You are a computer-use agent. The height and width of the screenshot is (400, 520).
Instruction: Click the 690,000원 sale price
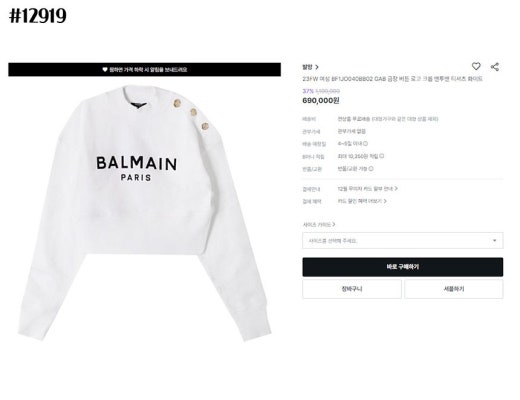tap(321, 100)
